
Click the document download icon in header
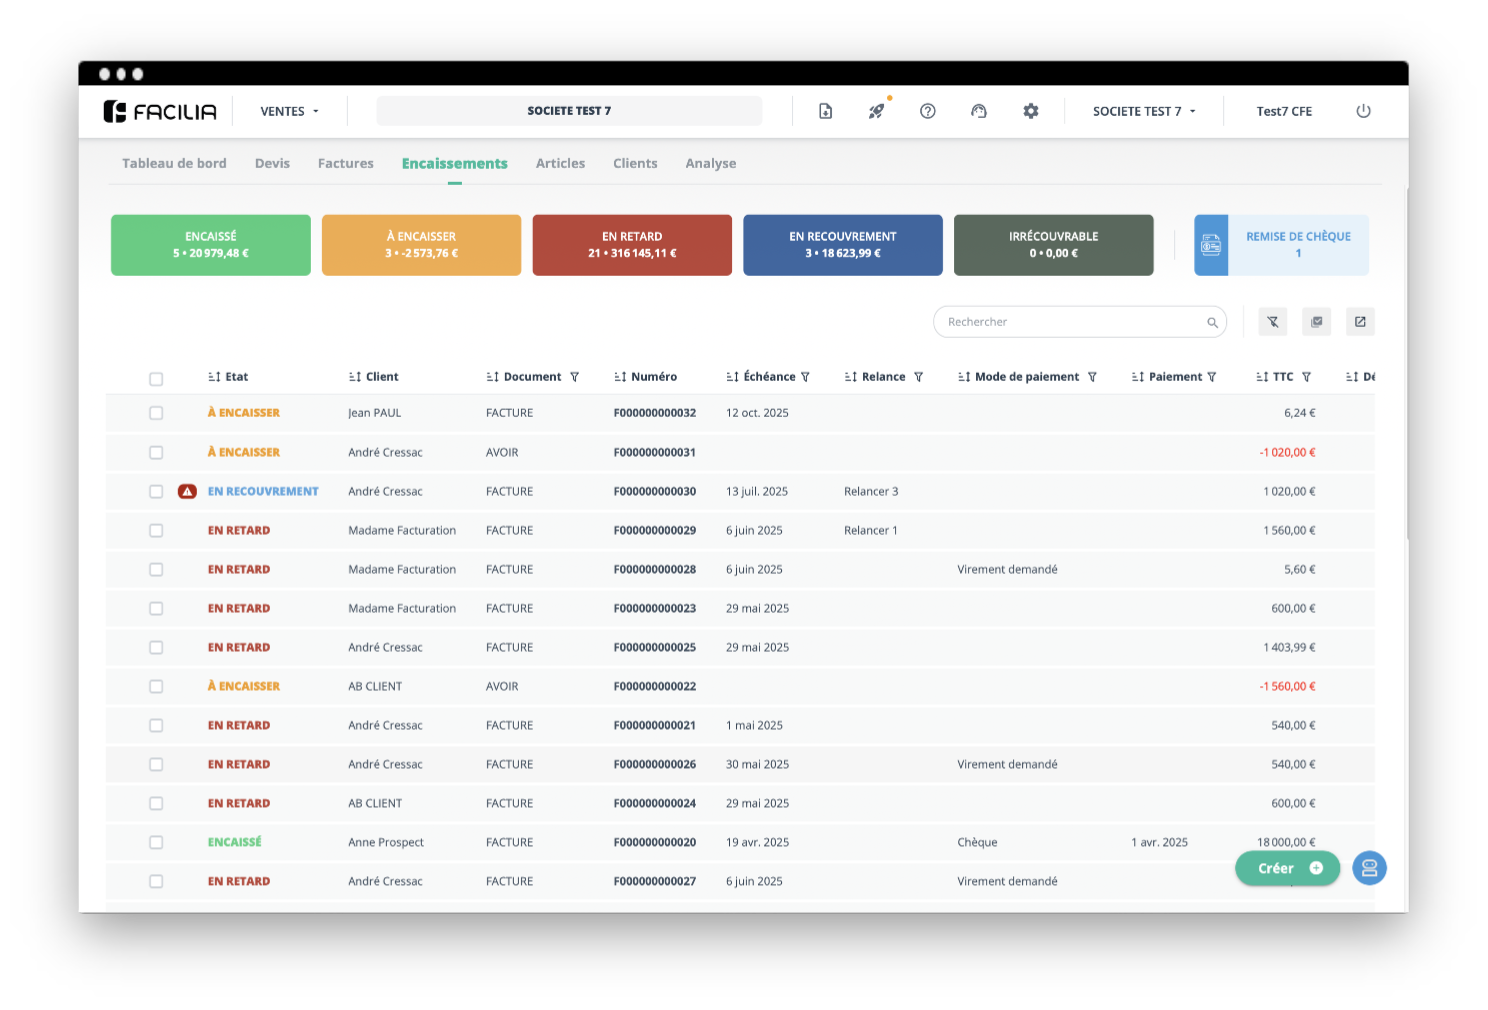click(x=825, y=111)
